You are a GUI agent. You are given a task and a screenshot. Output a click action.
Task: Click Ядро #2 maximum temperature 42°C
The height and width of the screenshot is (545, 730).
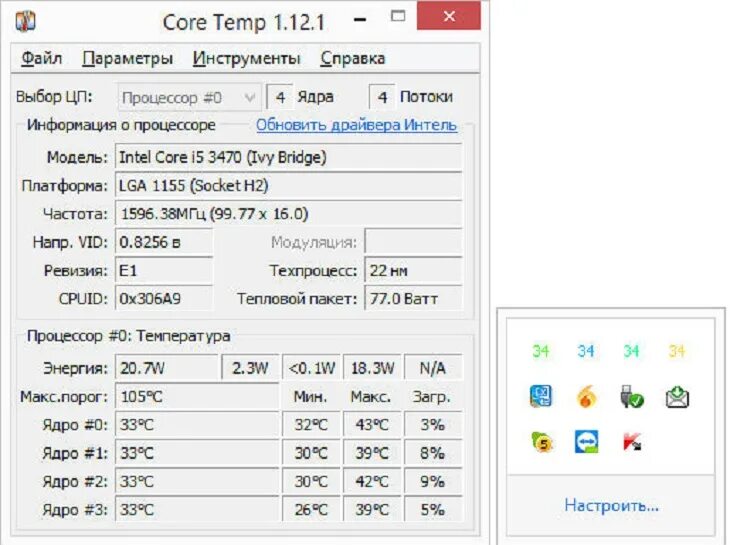click(x=372, y=482)
